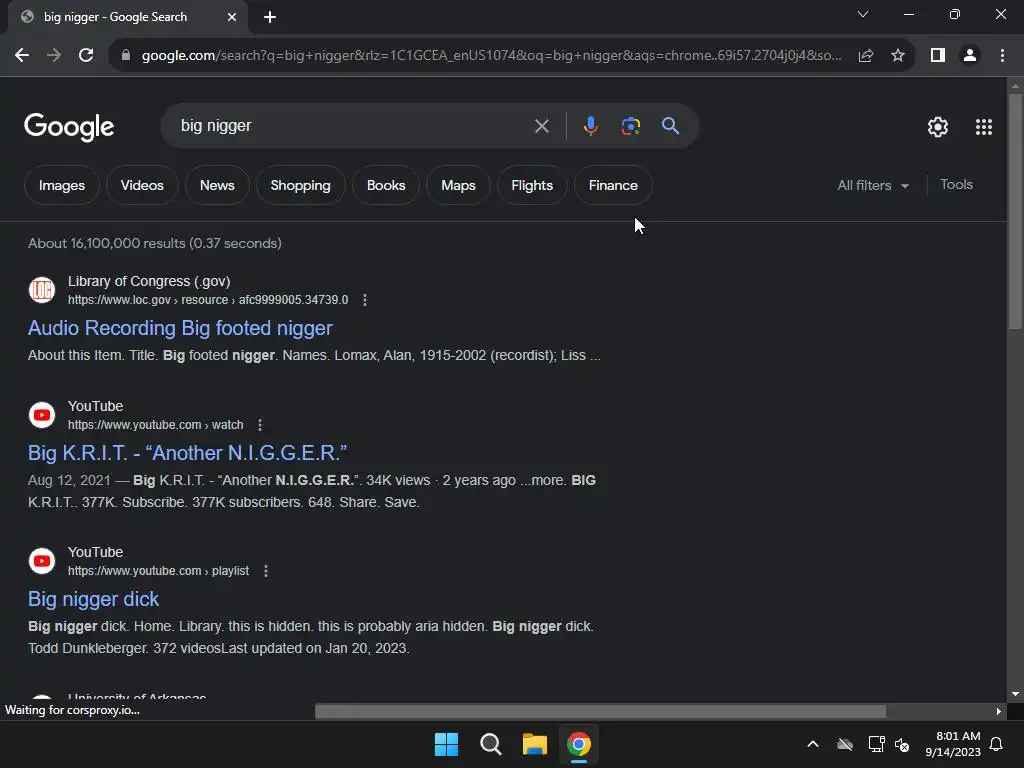Bookmark this tab with the star
Viewport: 1024px width, 768px height.
(x=898, y=56)
